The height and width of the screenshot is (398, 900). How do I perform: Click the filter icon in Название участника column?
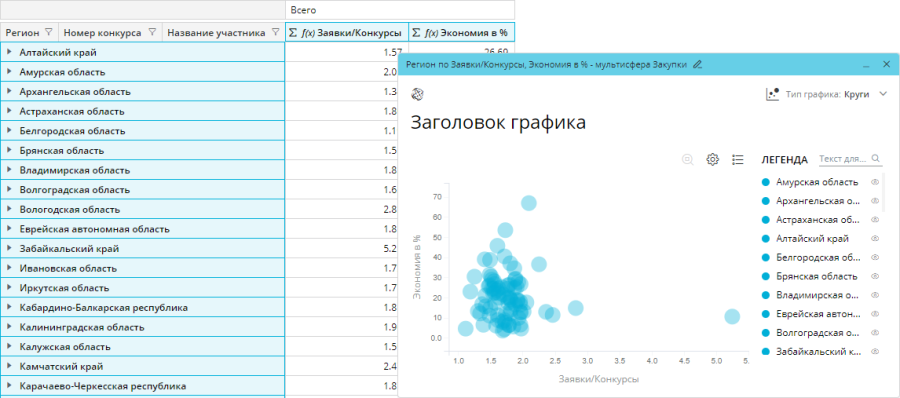pyautogui.click(x=276, y=33)
